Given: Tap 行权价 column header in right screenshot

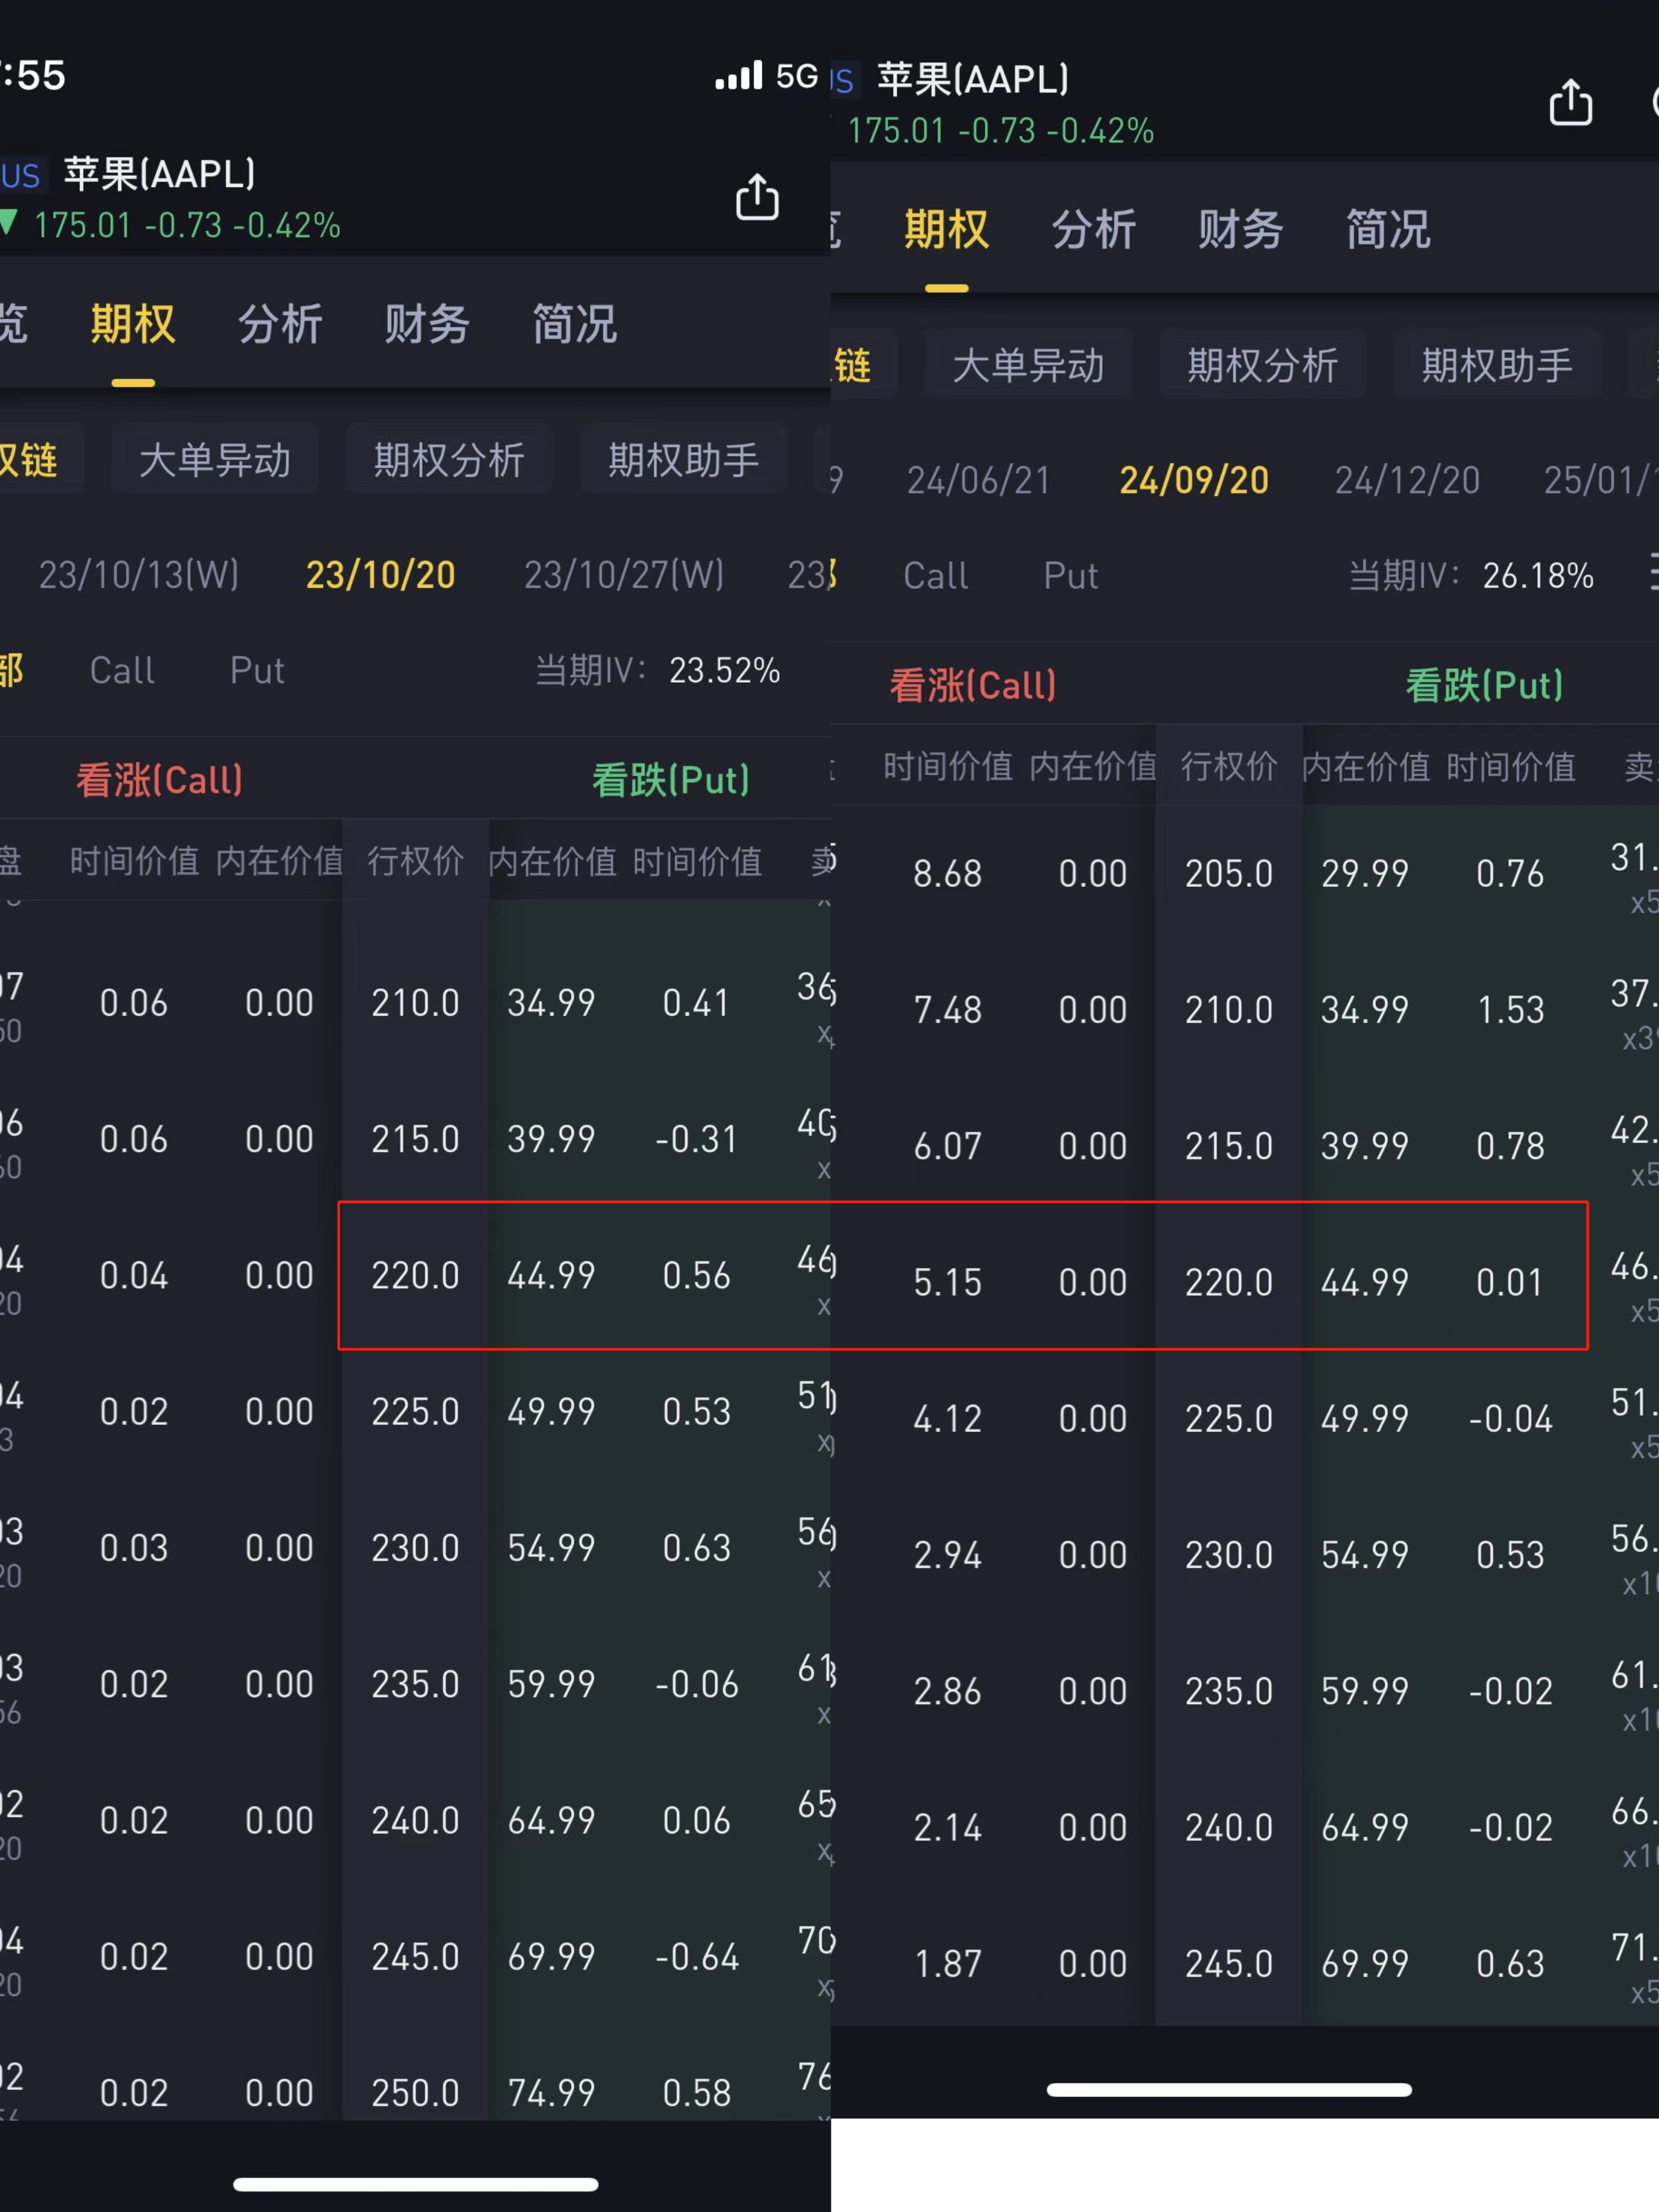Looking at the screenshot, I should coord(1229,766).
